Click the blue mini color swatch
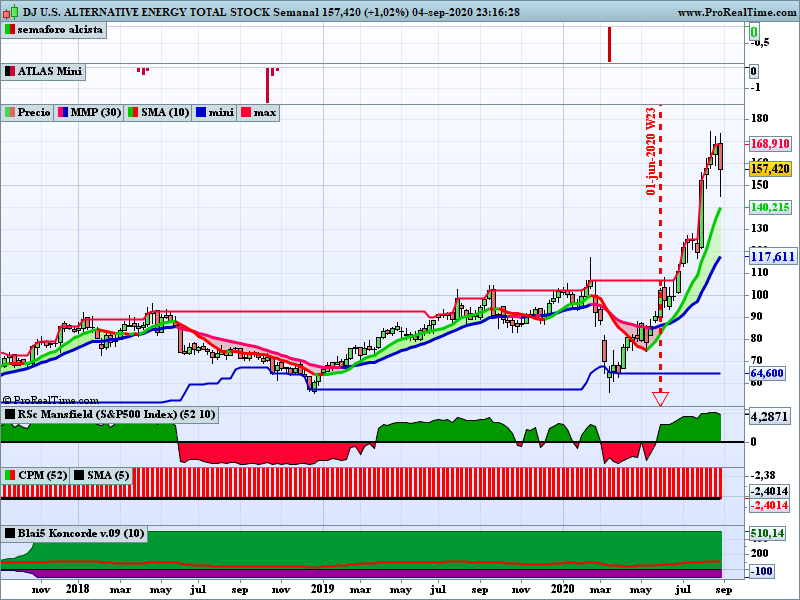Viewport: 800px width, 600px height. click(201, 112)
